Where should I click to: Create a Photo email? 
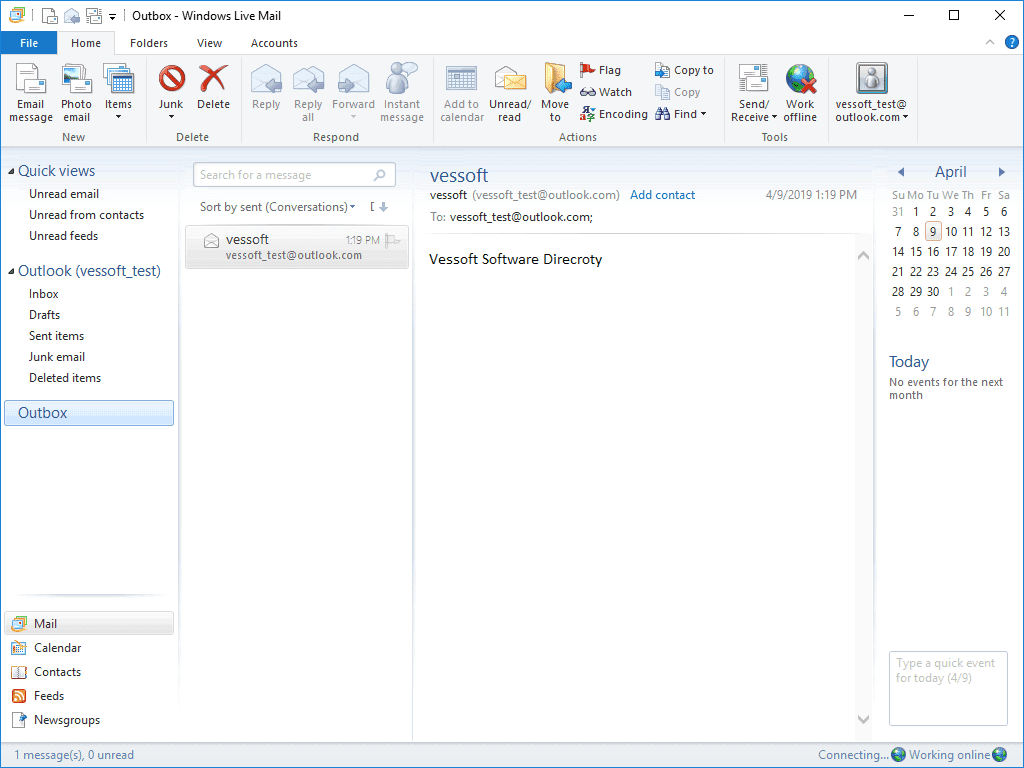click(x=76, y=93)
